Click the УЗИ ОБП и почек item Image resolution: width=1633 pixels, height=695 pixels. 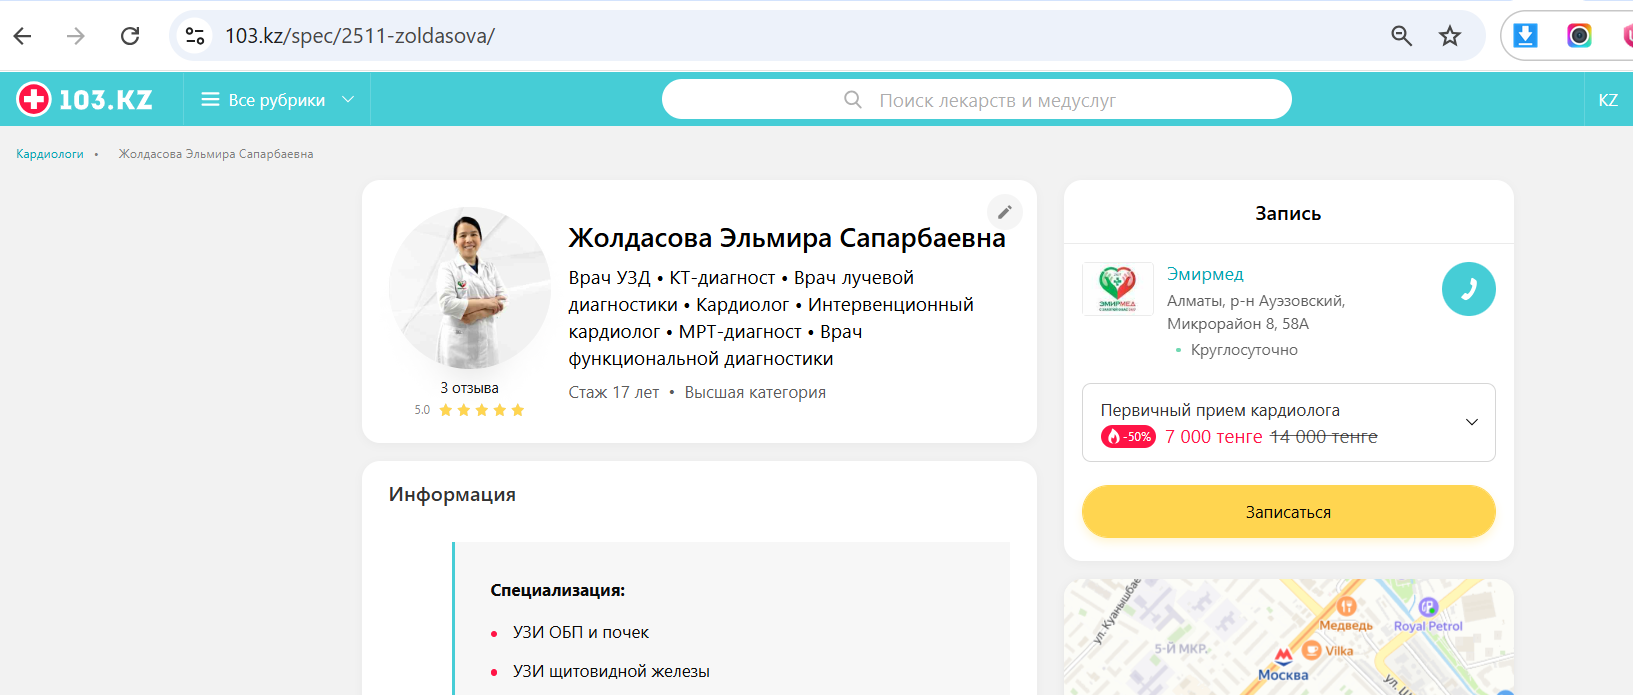581,632
